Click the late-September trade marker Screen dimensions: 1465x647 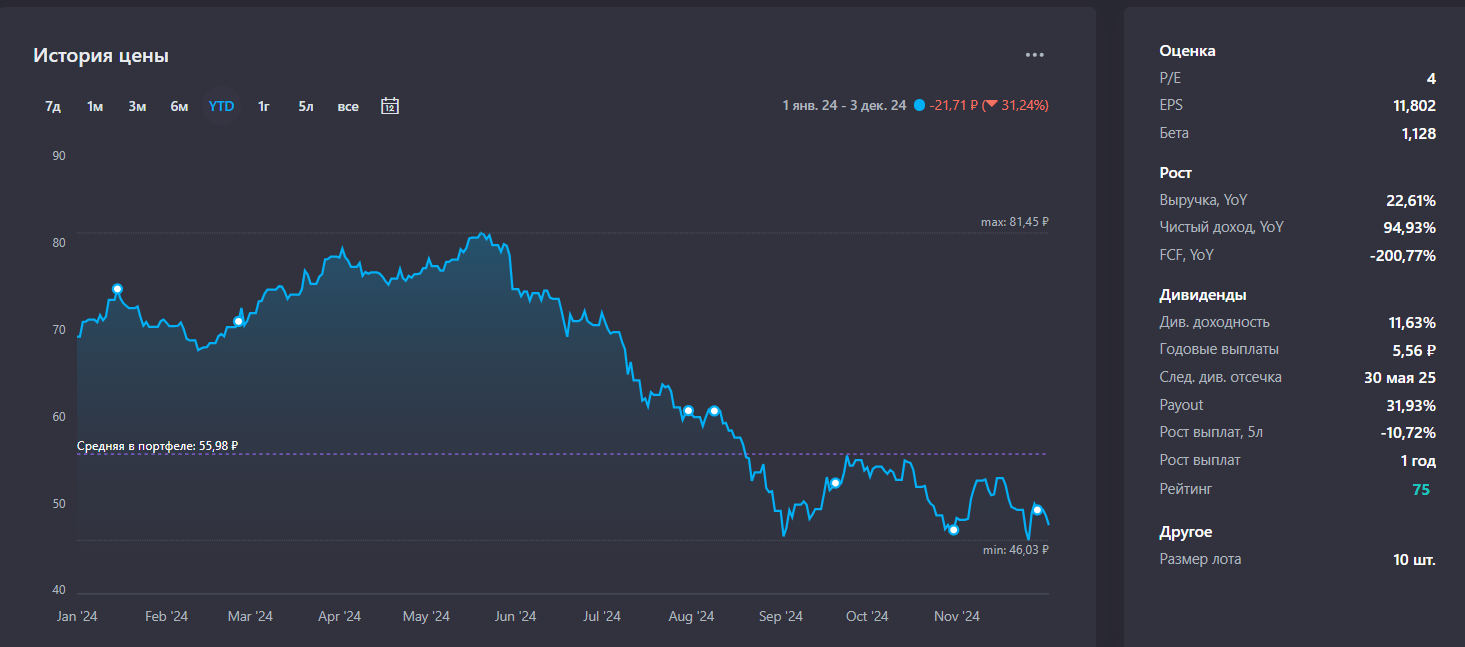tap(835, 483)
